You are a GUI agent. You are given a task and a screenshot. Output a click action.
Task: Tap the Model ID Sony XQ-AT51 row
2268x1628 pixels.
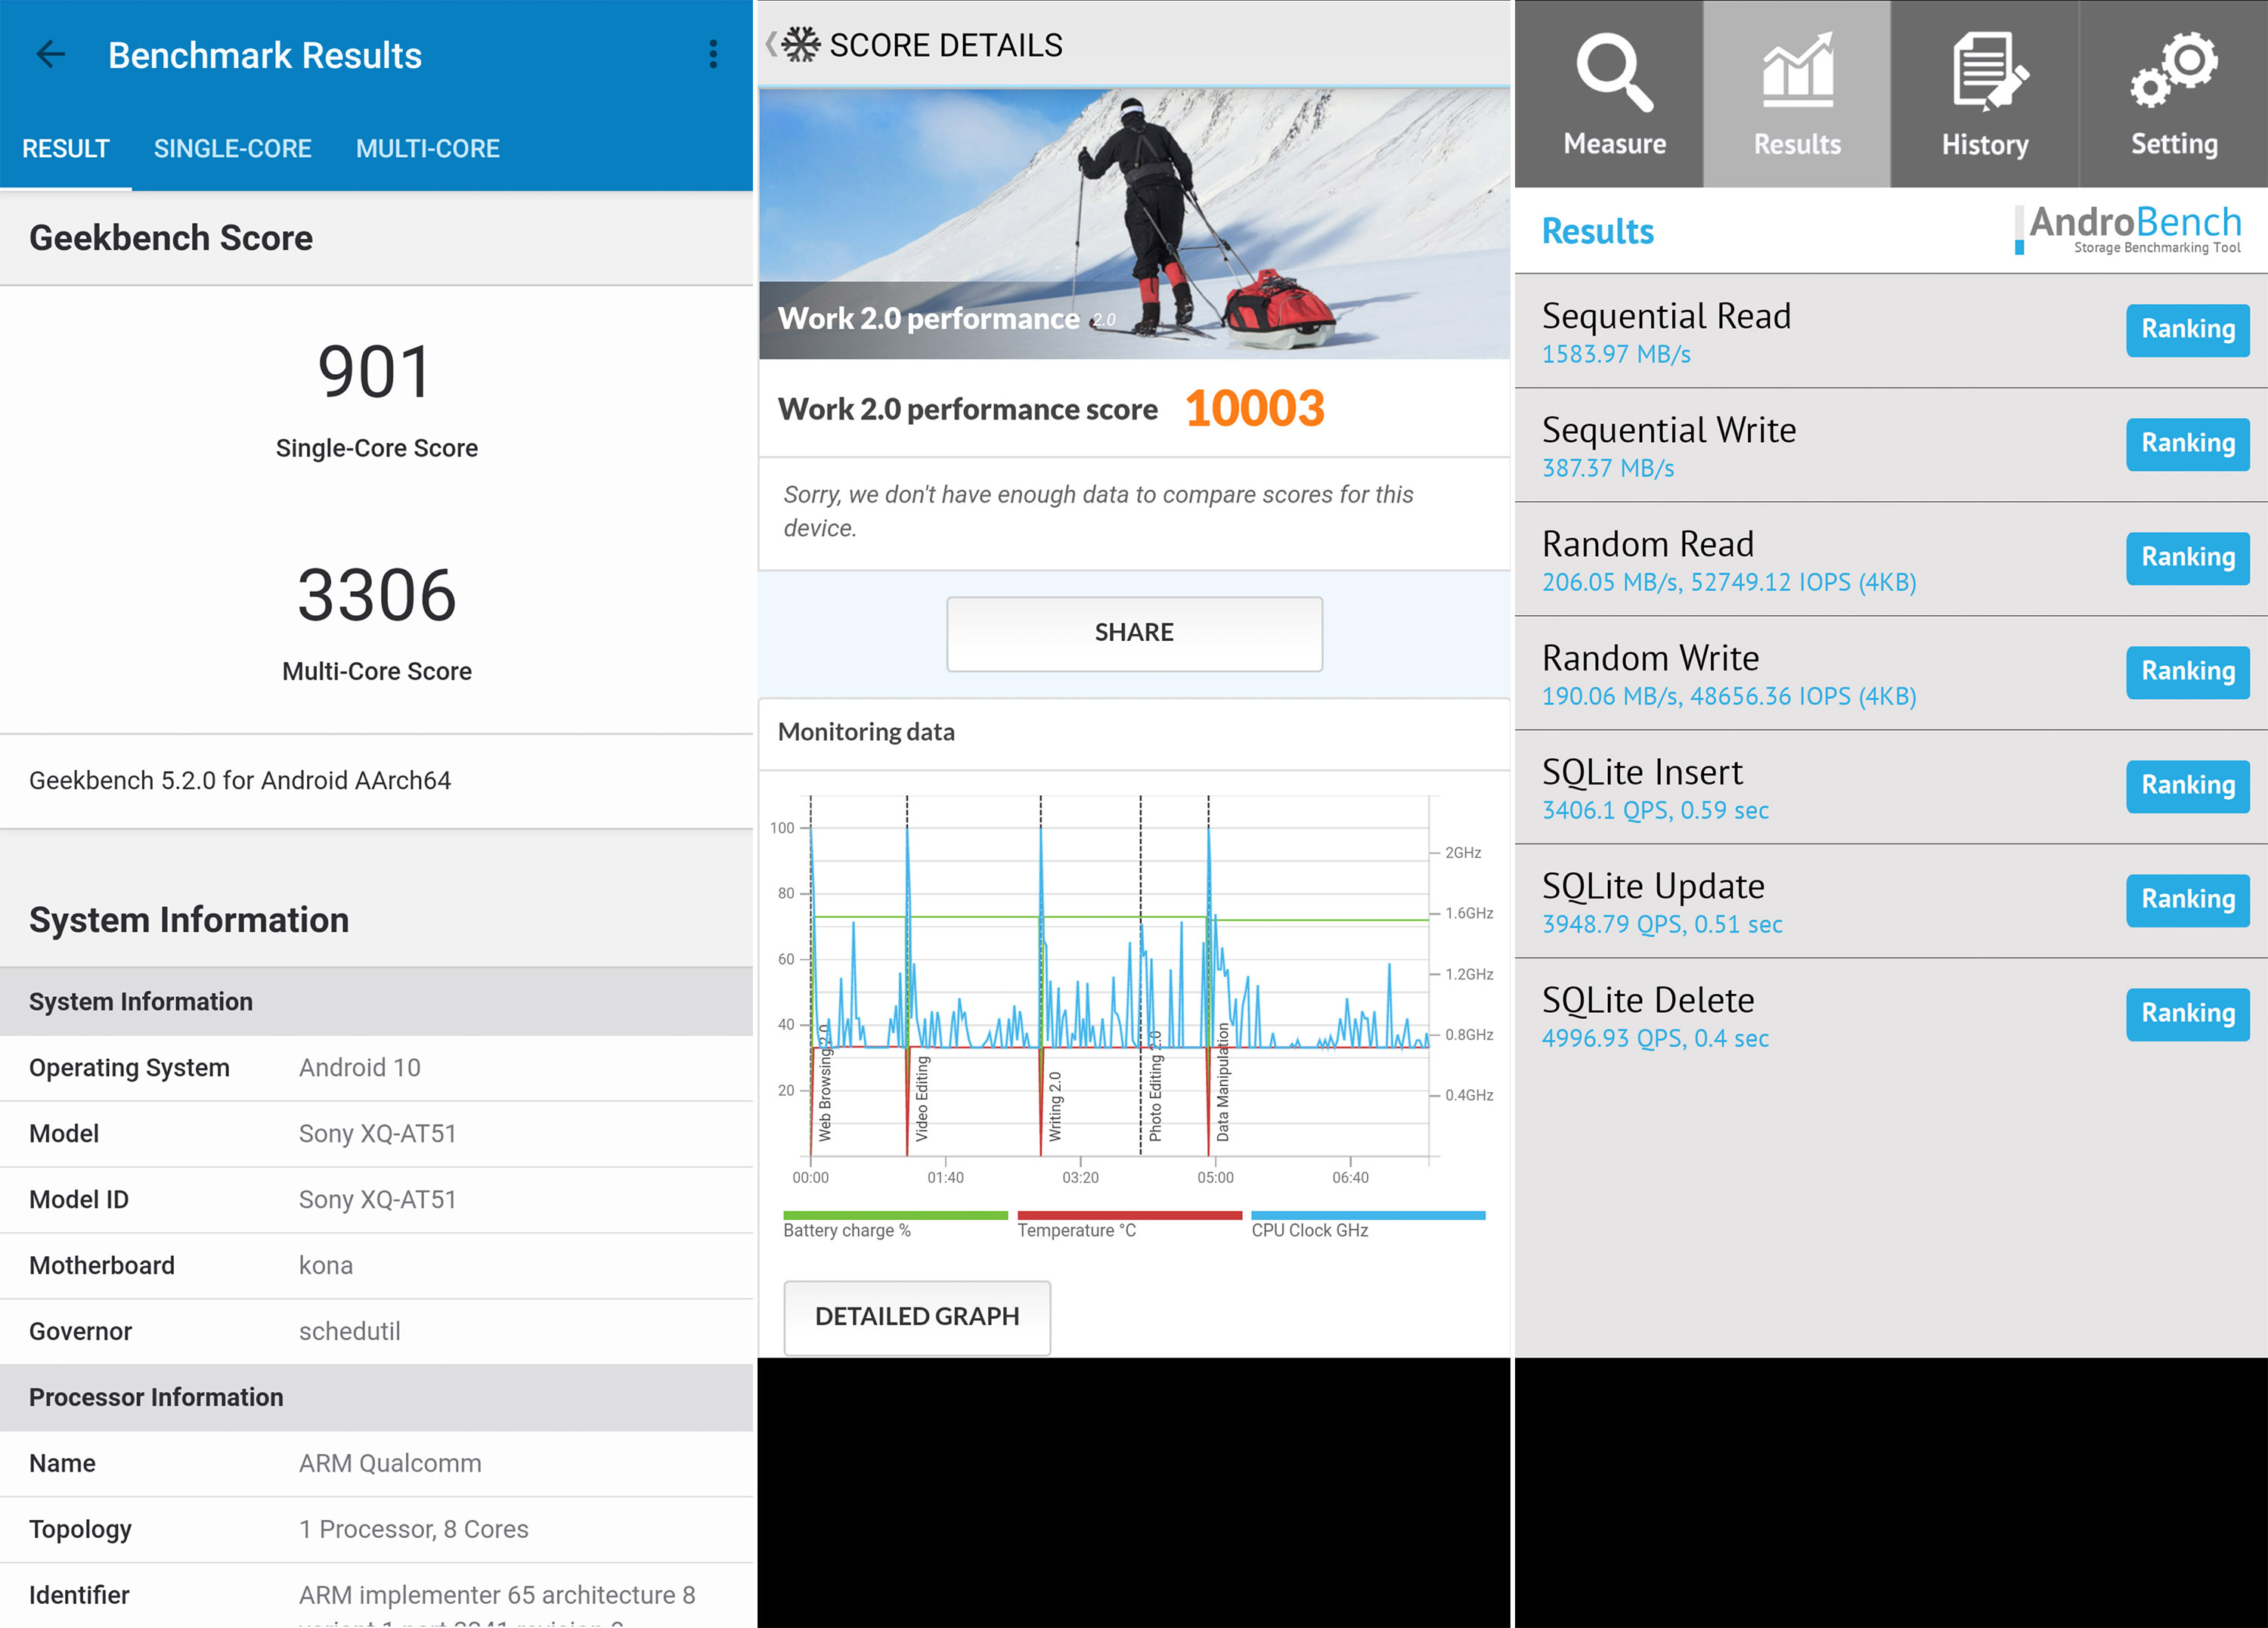(x=376, y=1200)
